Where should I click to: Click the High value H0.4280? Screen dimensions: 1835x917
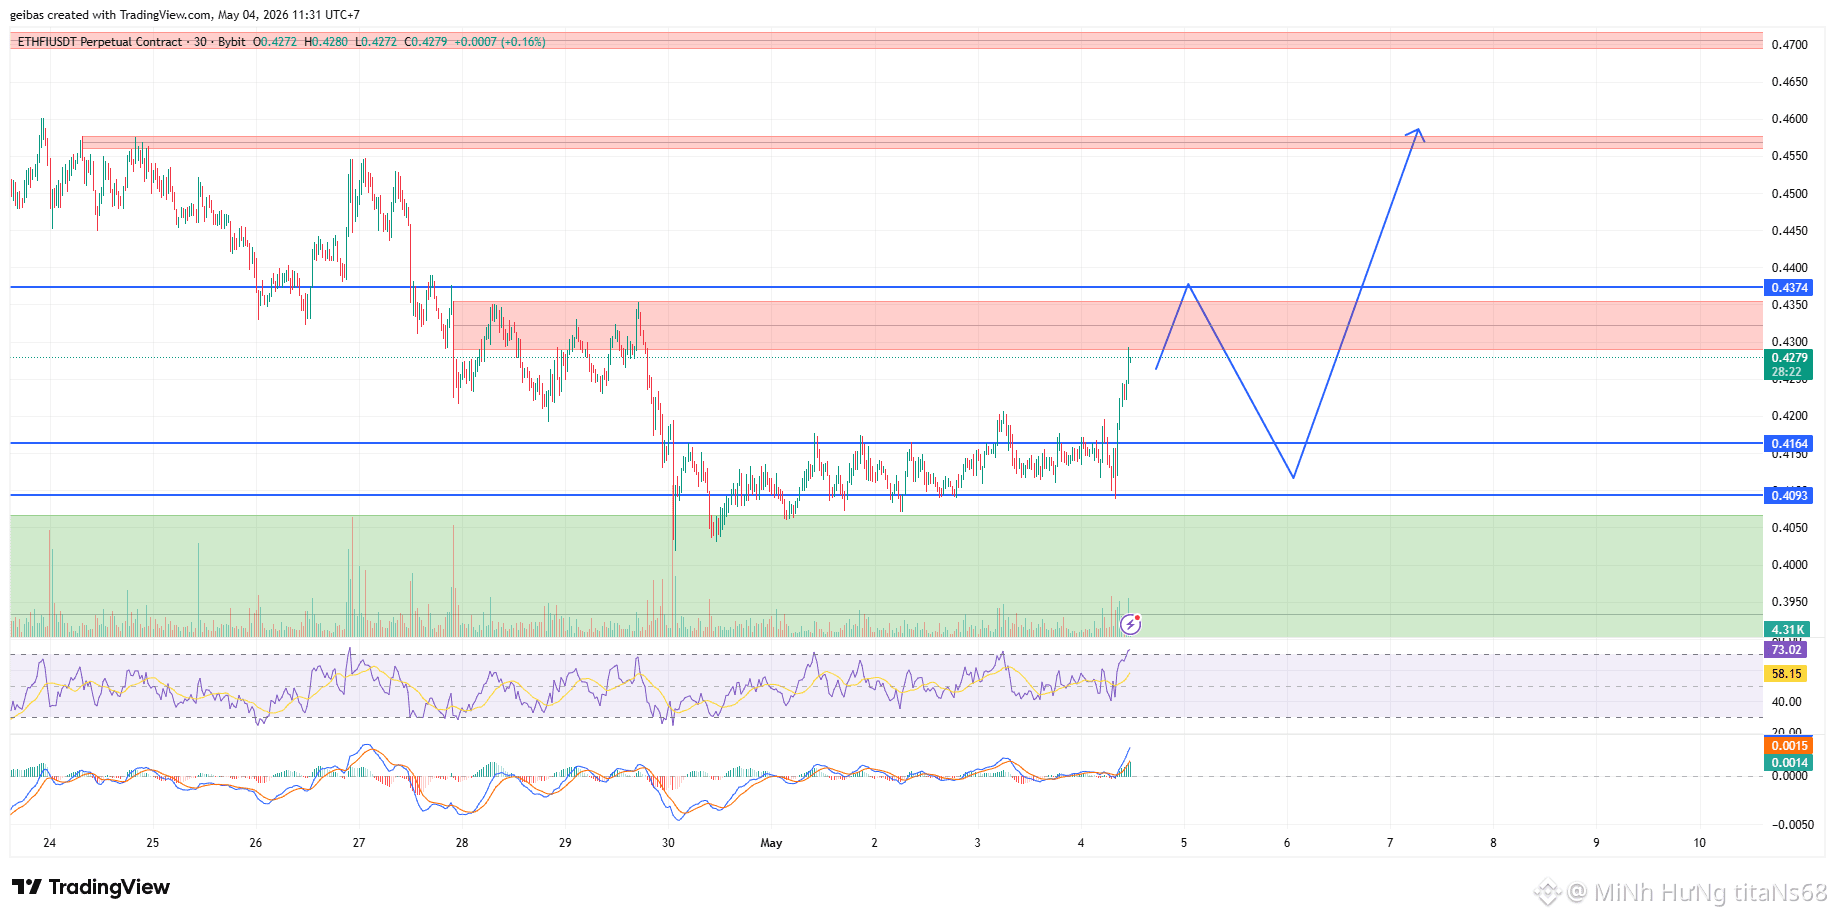coord(326,42)
